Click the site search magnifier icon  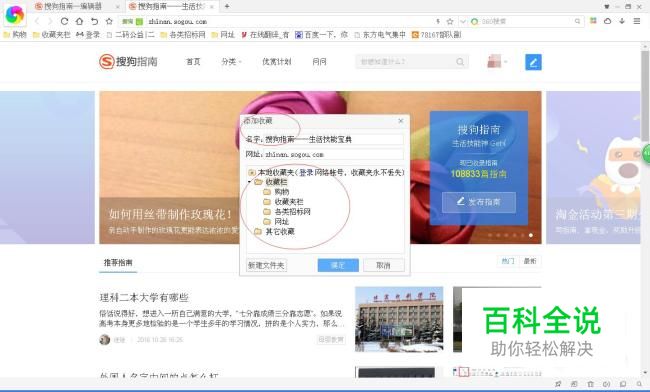coord(460,62)
